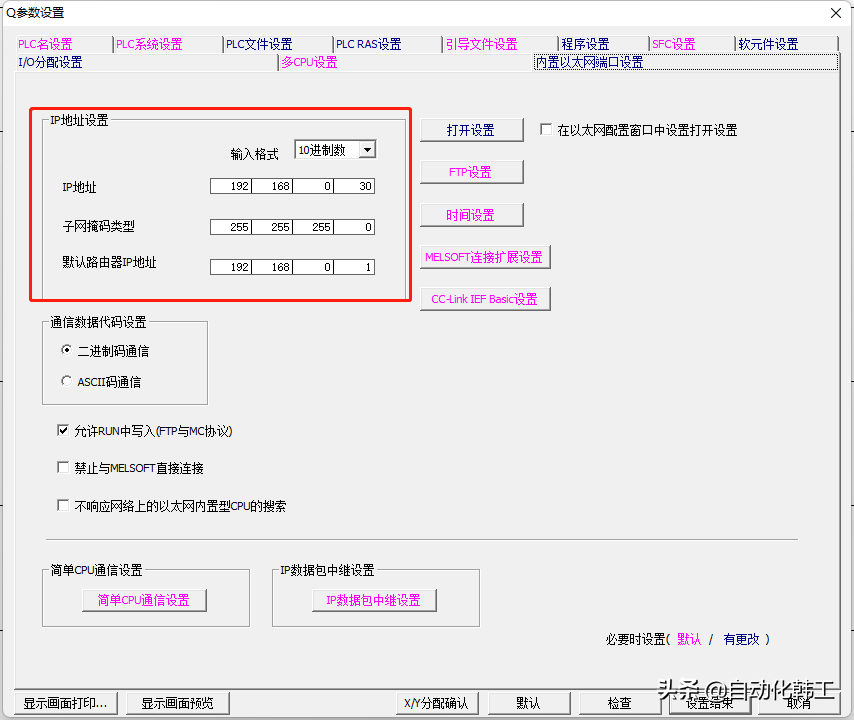Close the Q参数设置 dialog window
The width and height of the screenshot is (854, 720).
[836, 12]
